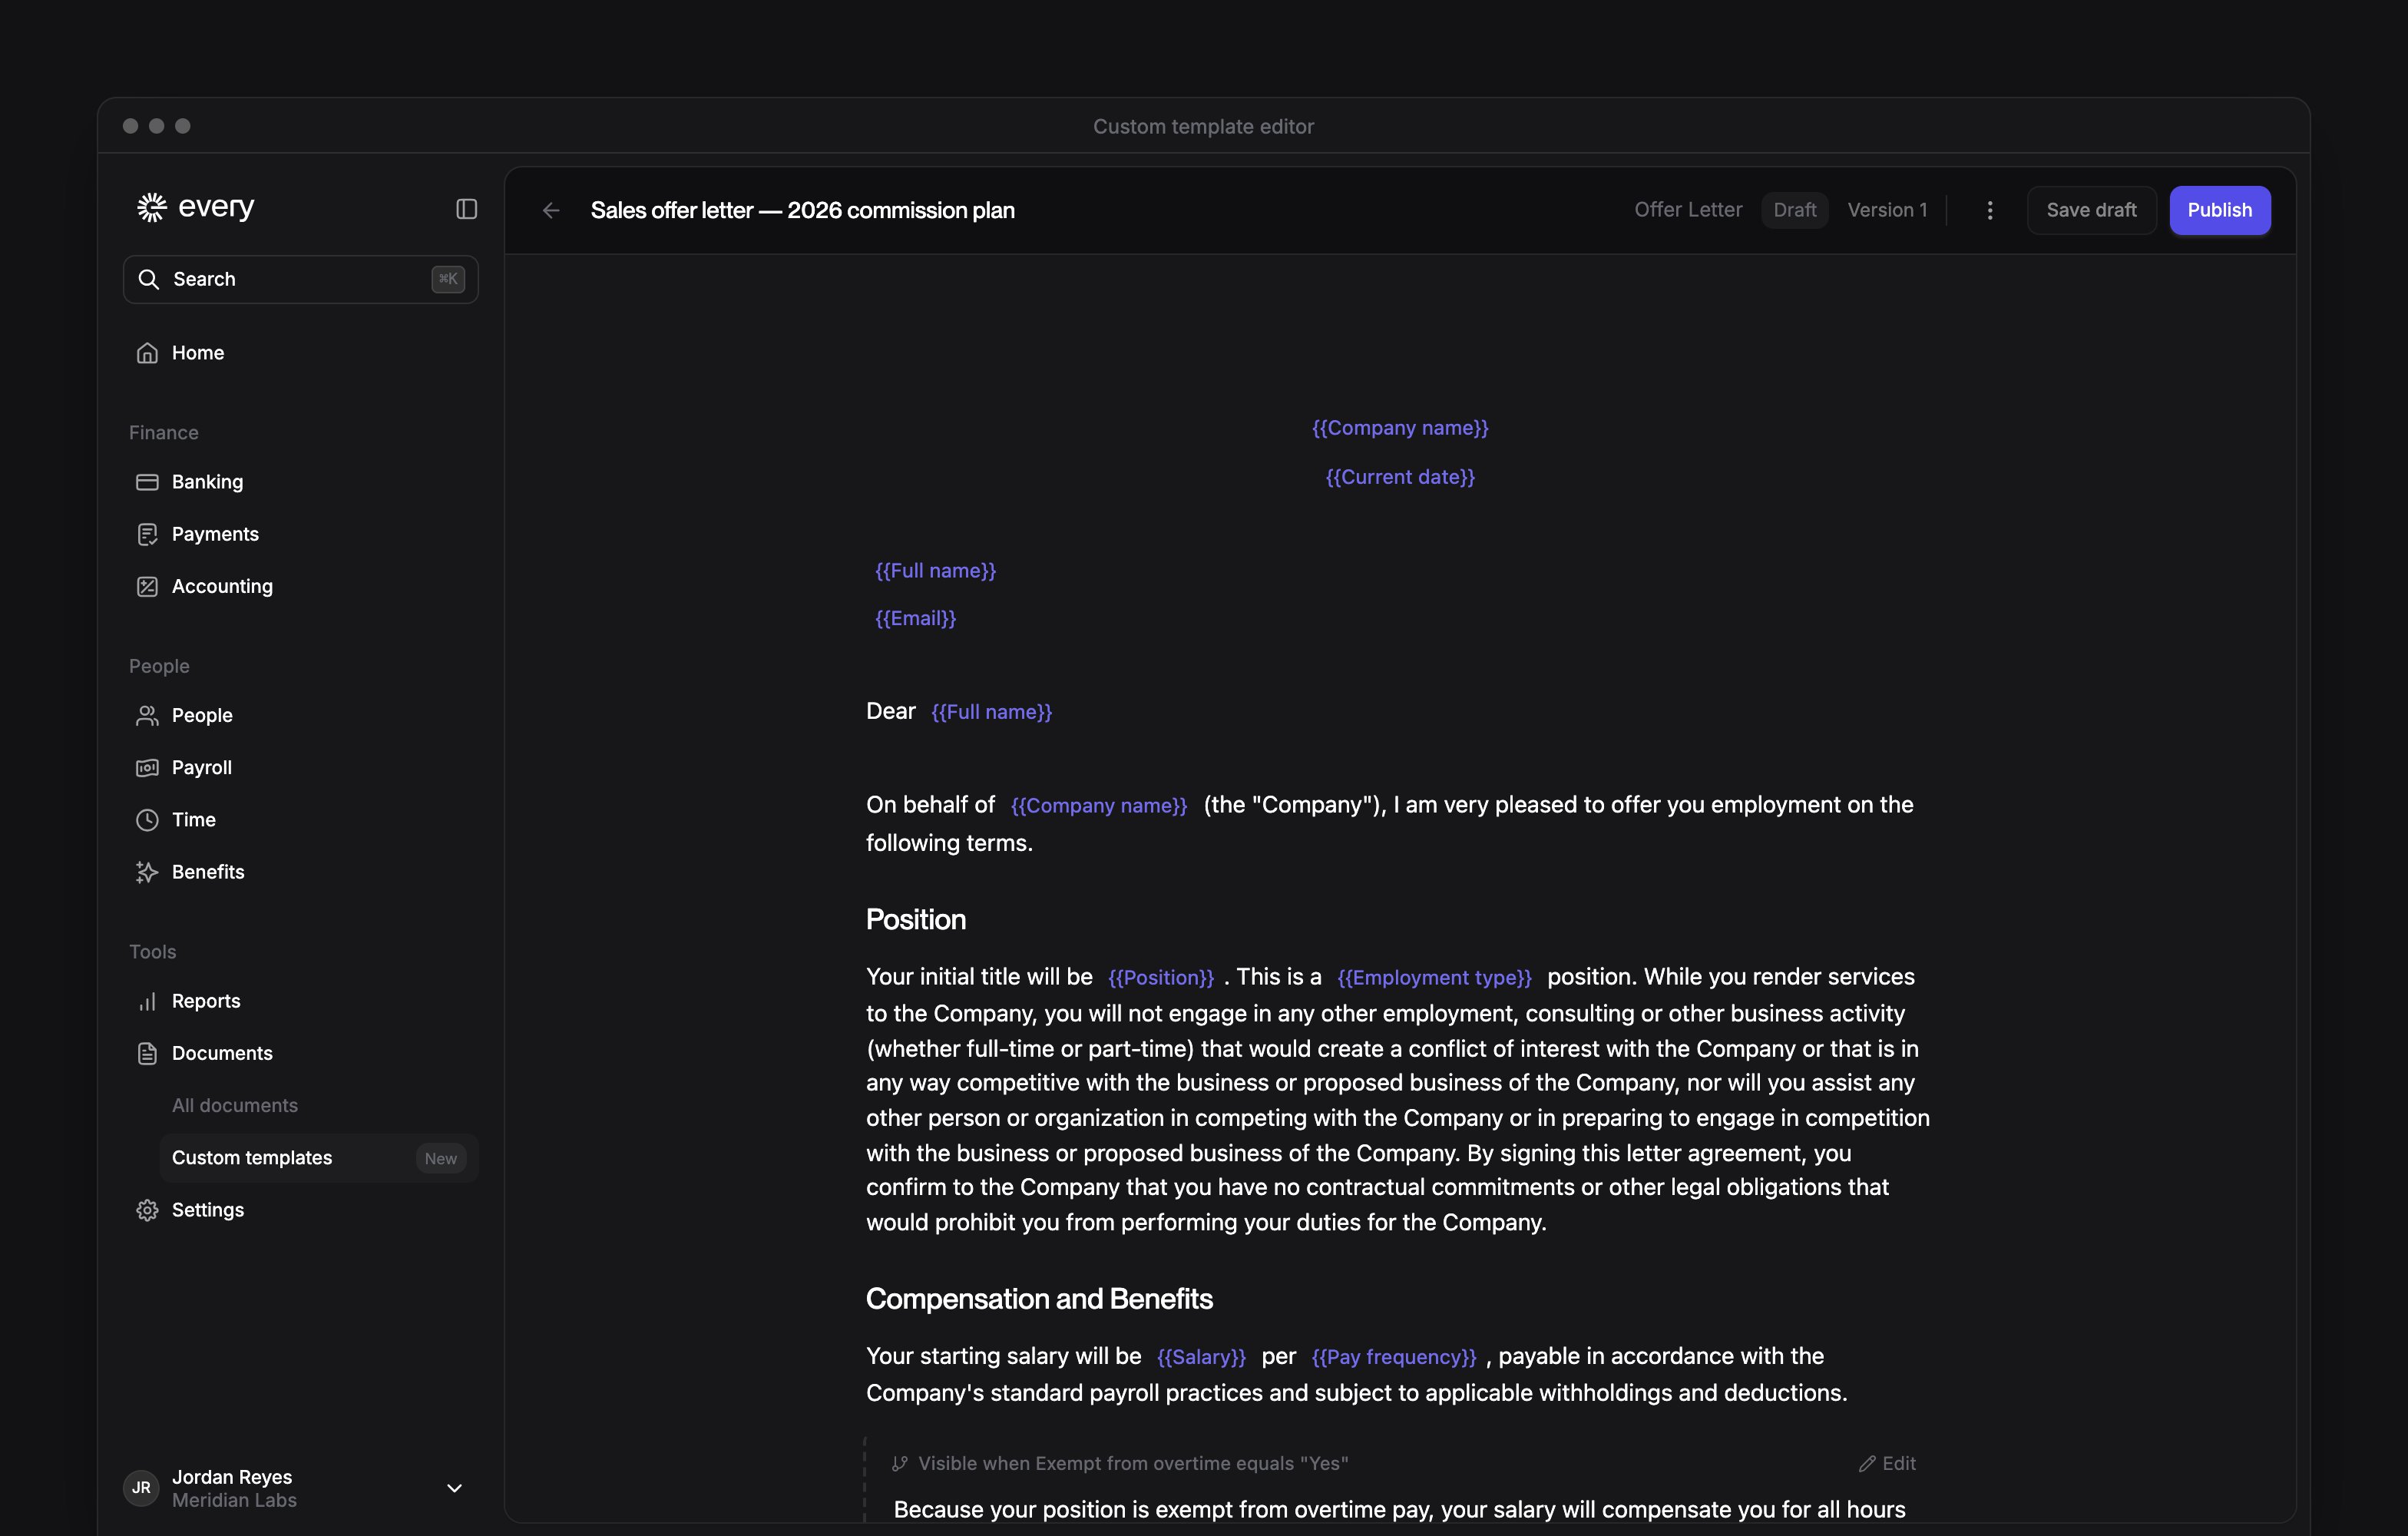Image resolution: width=2408 pixels, height=1536 pixels.
Task: Go back with the left arrow
Action: point(551,210)
